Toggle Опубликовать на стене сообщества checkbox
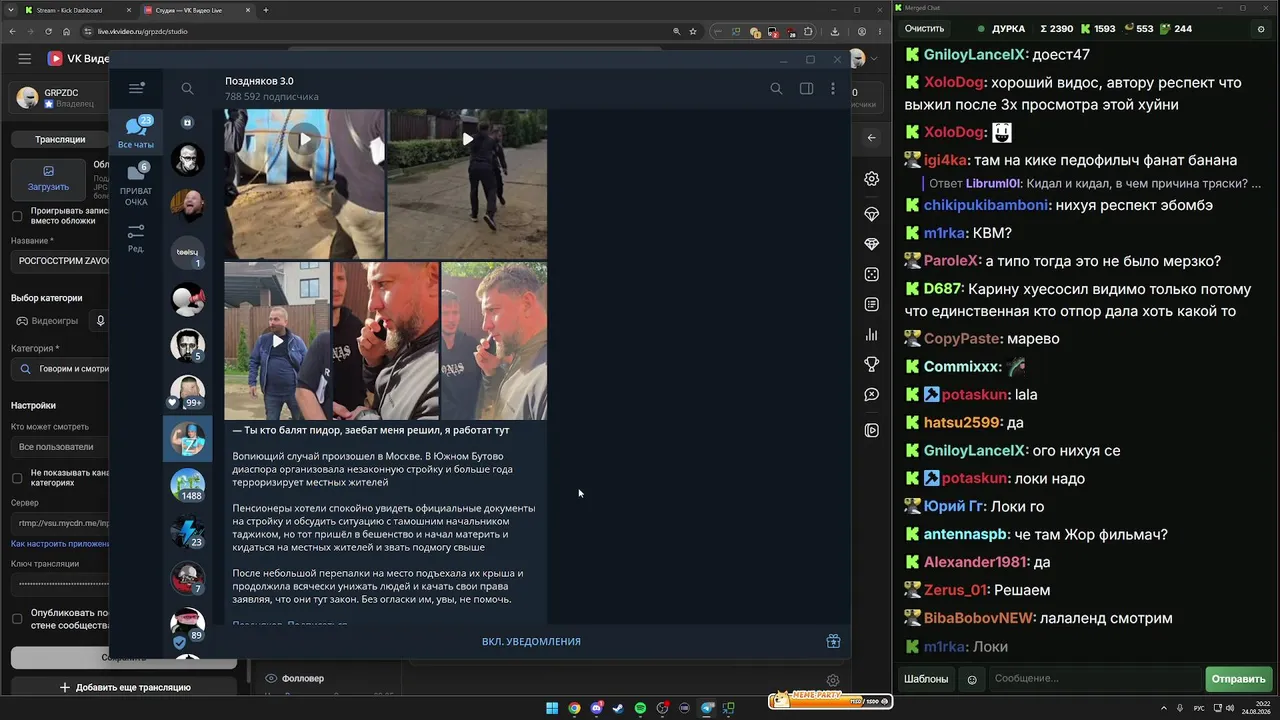 [x=17, y=619]
